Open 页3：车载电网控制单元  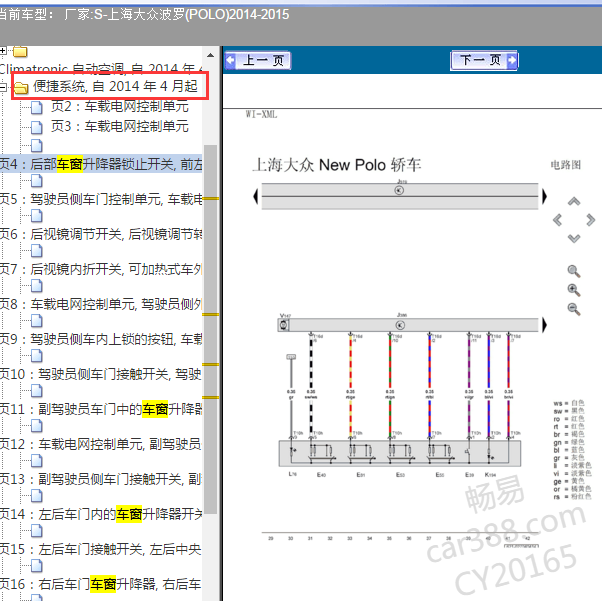tap(120, 126)
